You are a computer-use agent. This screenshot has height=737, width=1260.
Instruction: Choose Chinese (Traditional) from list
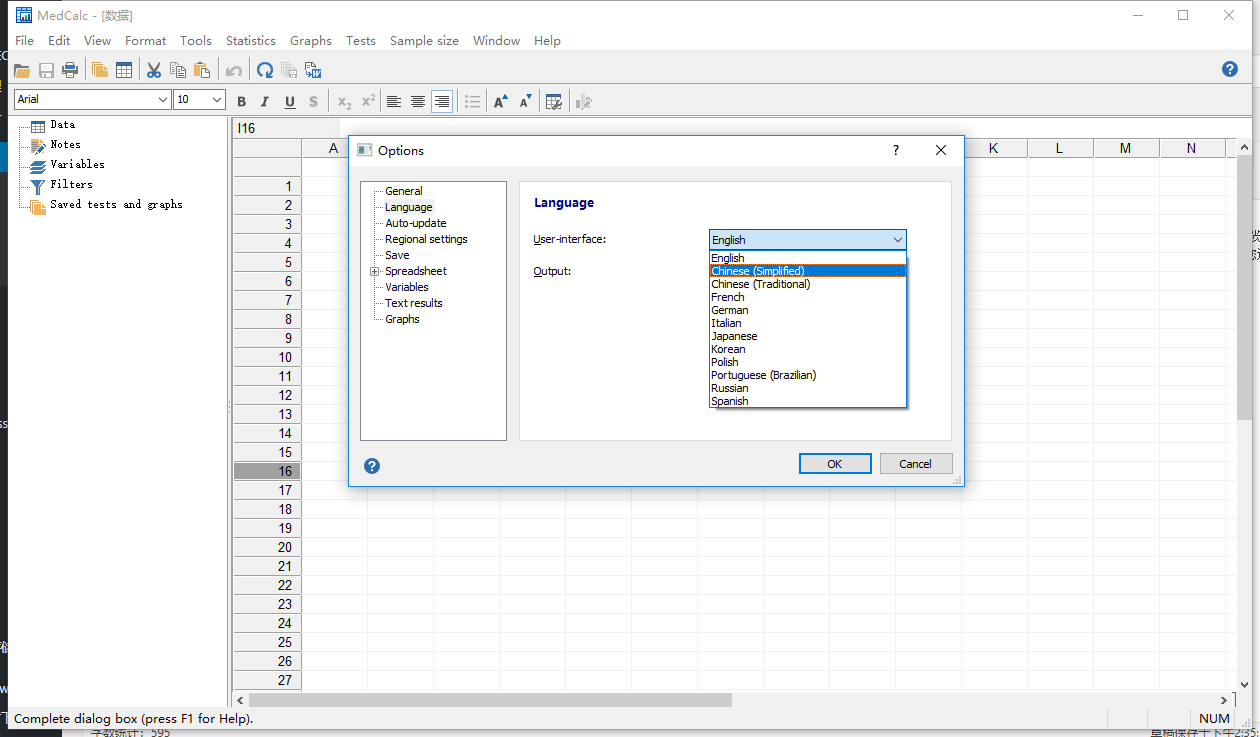point(808,284)
